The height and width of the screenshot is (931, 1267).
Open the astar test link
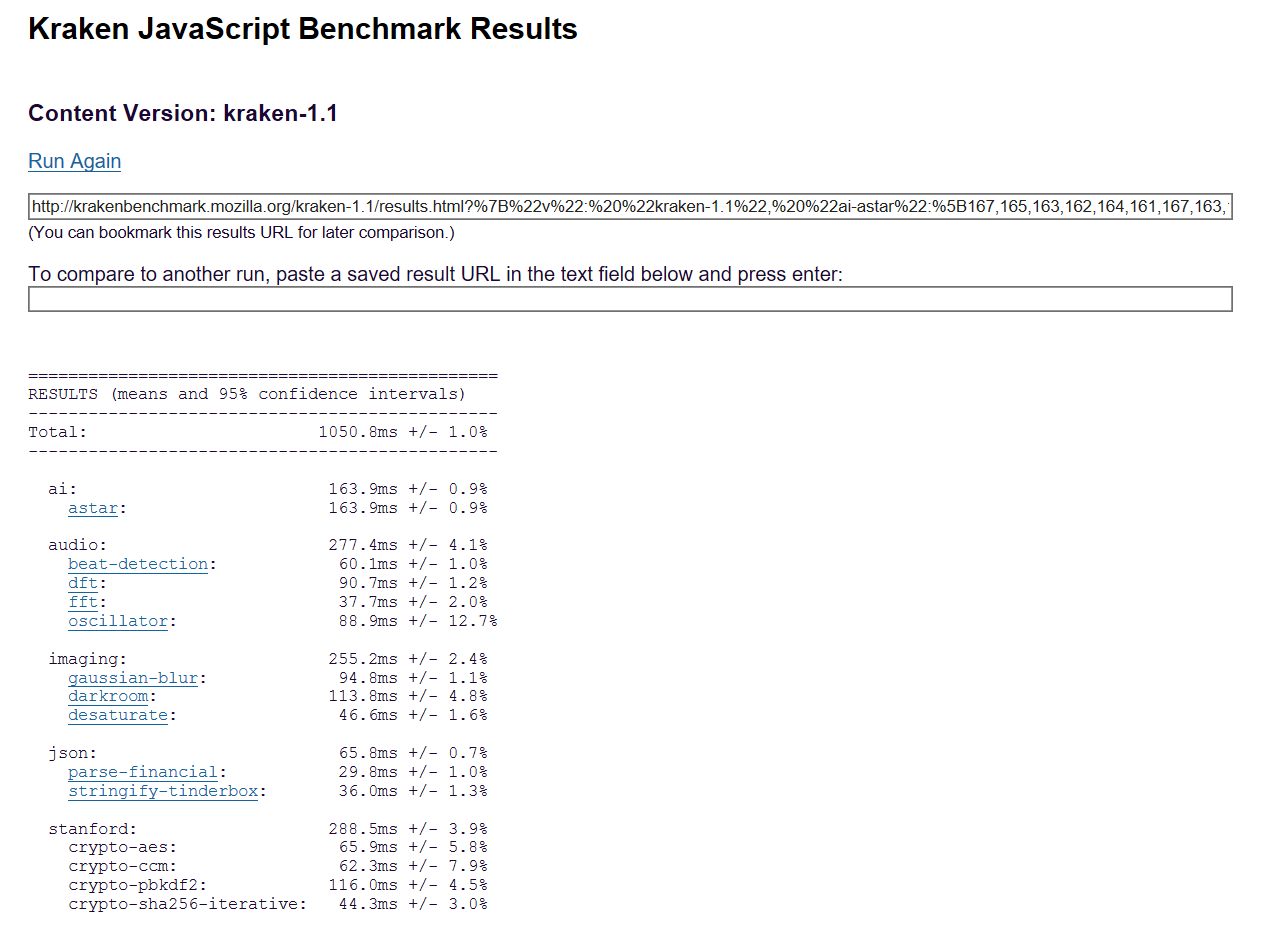click(93, 508)
